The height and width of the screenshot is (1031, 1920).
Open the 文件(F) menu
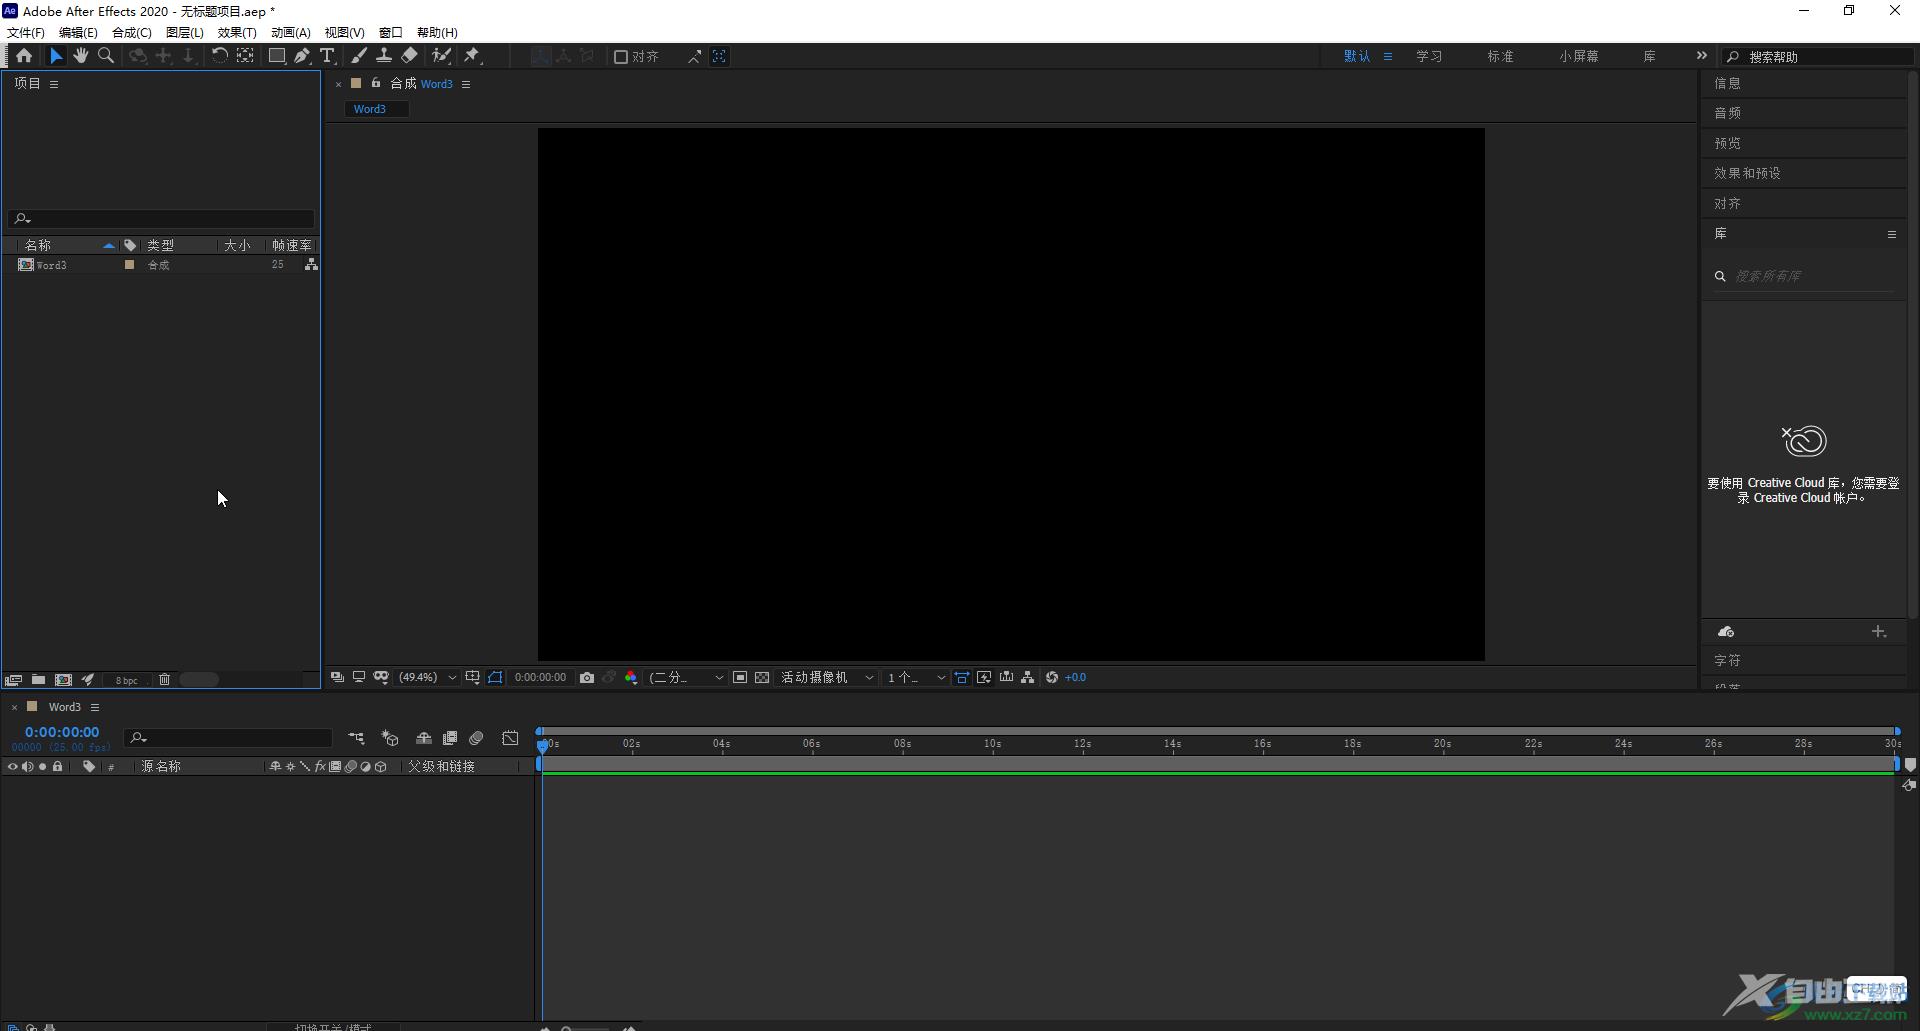pyautogui.click(x=26, y=33)
